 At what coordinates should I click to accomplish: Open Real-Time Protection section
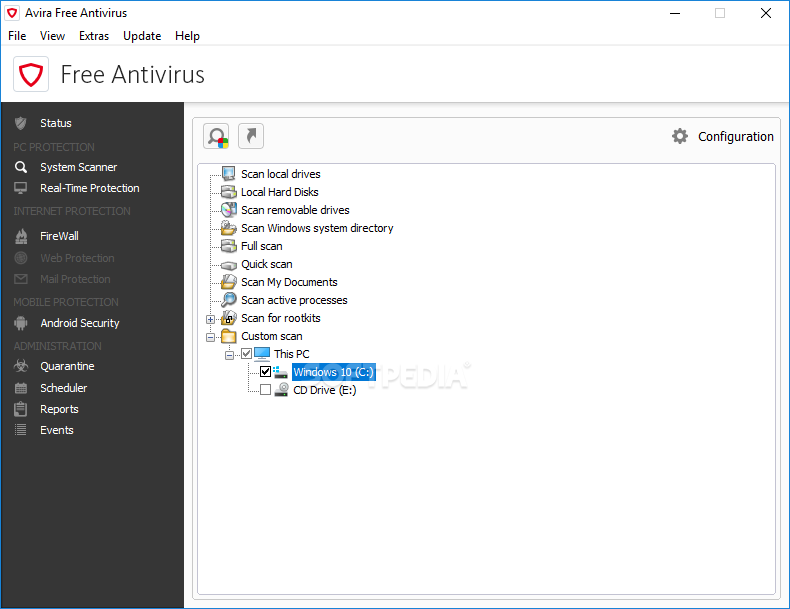tap(90, 188)
